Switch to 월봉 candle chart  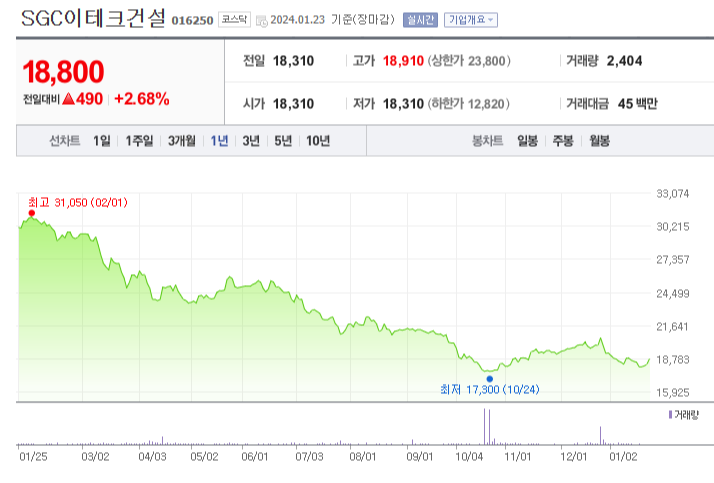tap(599, 141)
